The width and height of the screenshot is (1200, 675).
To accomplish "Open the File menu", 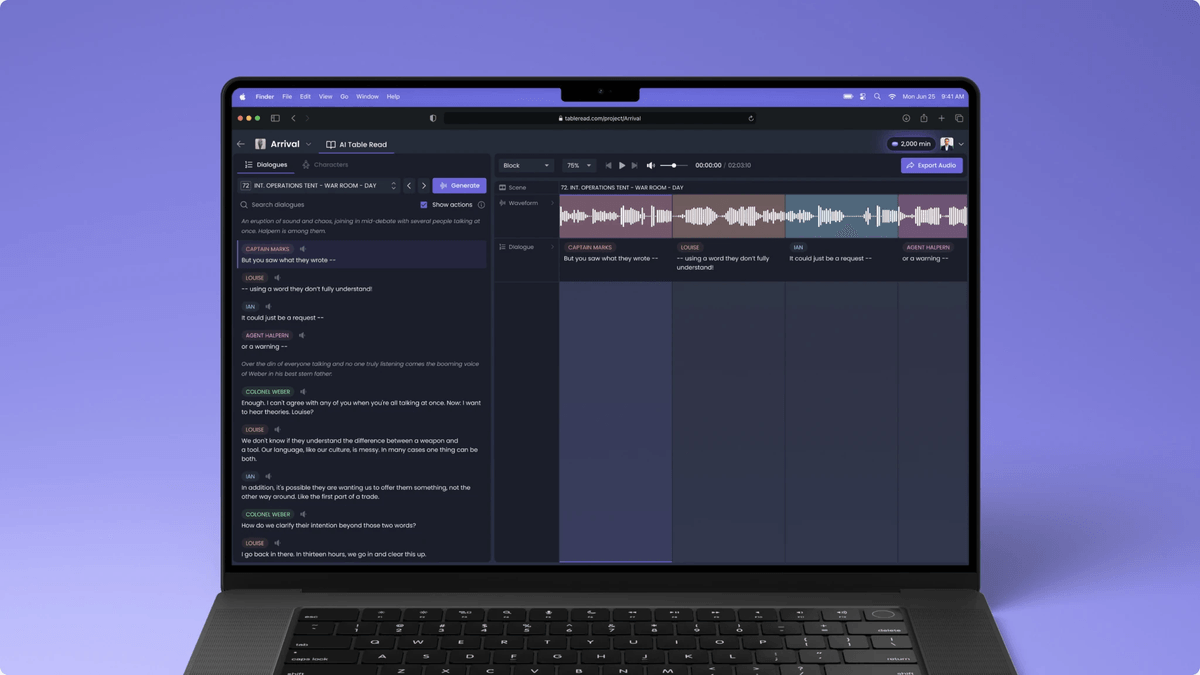I will 287,97.
